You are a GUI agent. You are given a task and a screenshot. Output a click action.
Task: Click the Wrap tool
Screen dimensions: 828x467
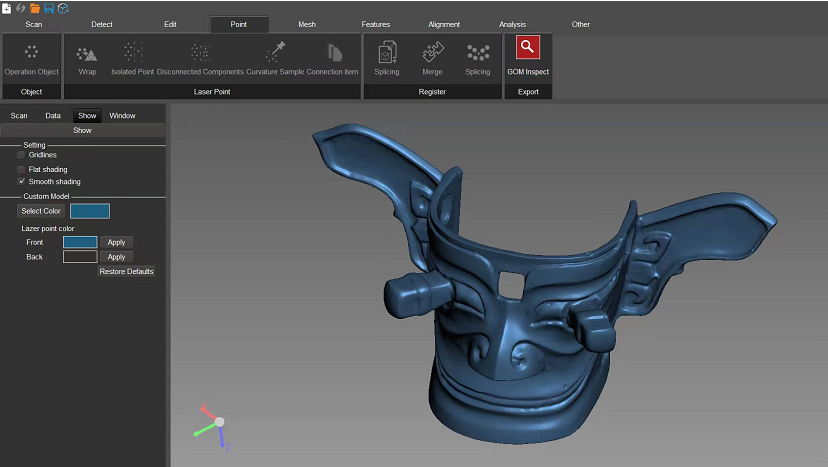(x=87, y=59)
